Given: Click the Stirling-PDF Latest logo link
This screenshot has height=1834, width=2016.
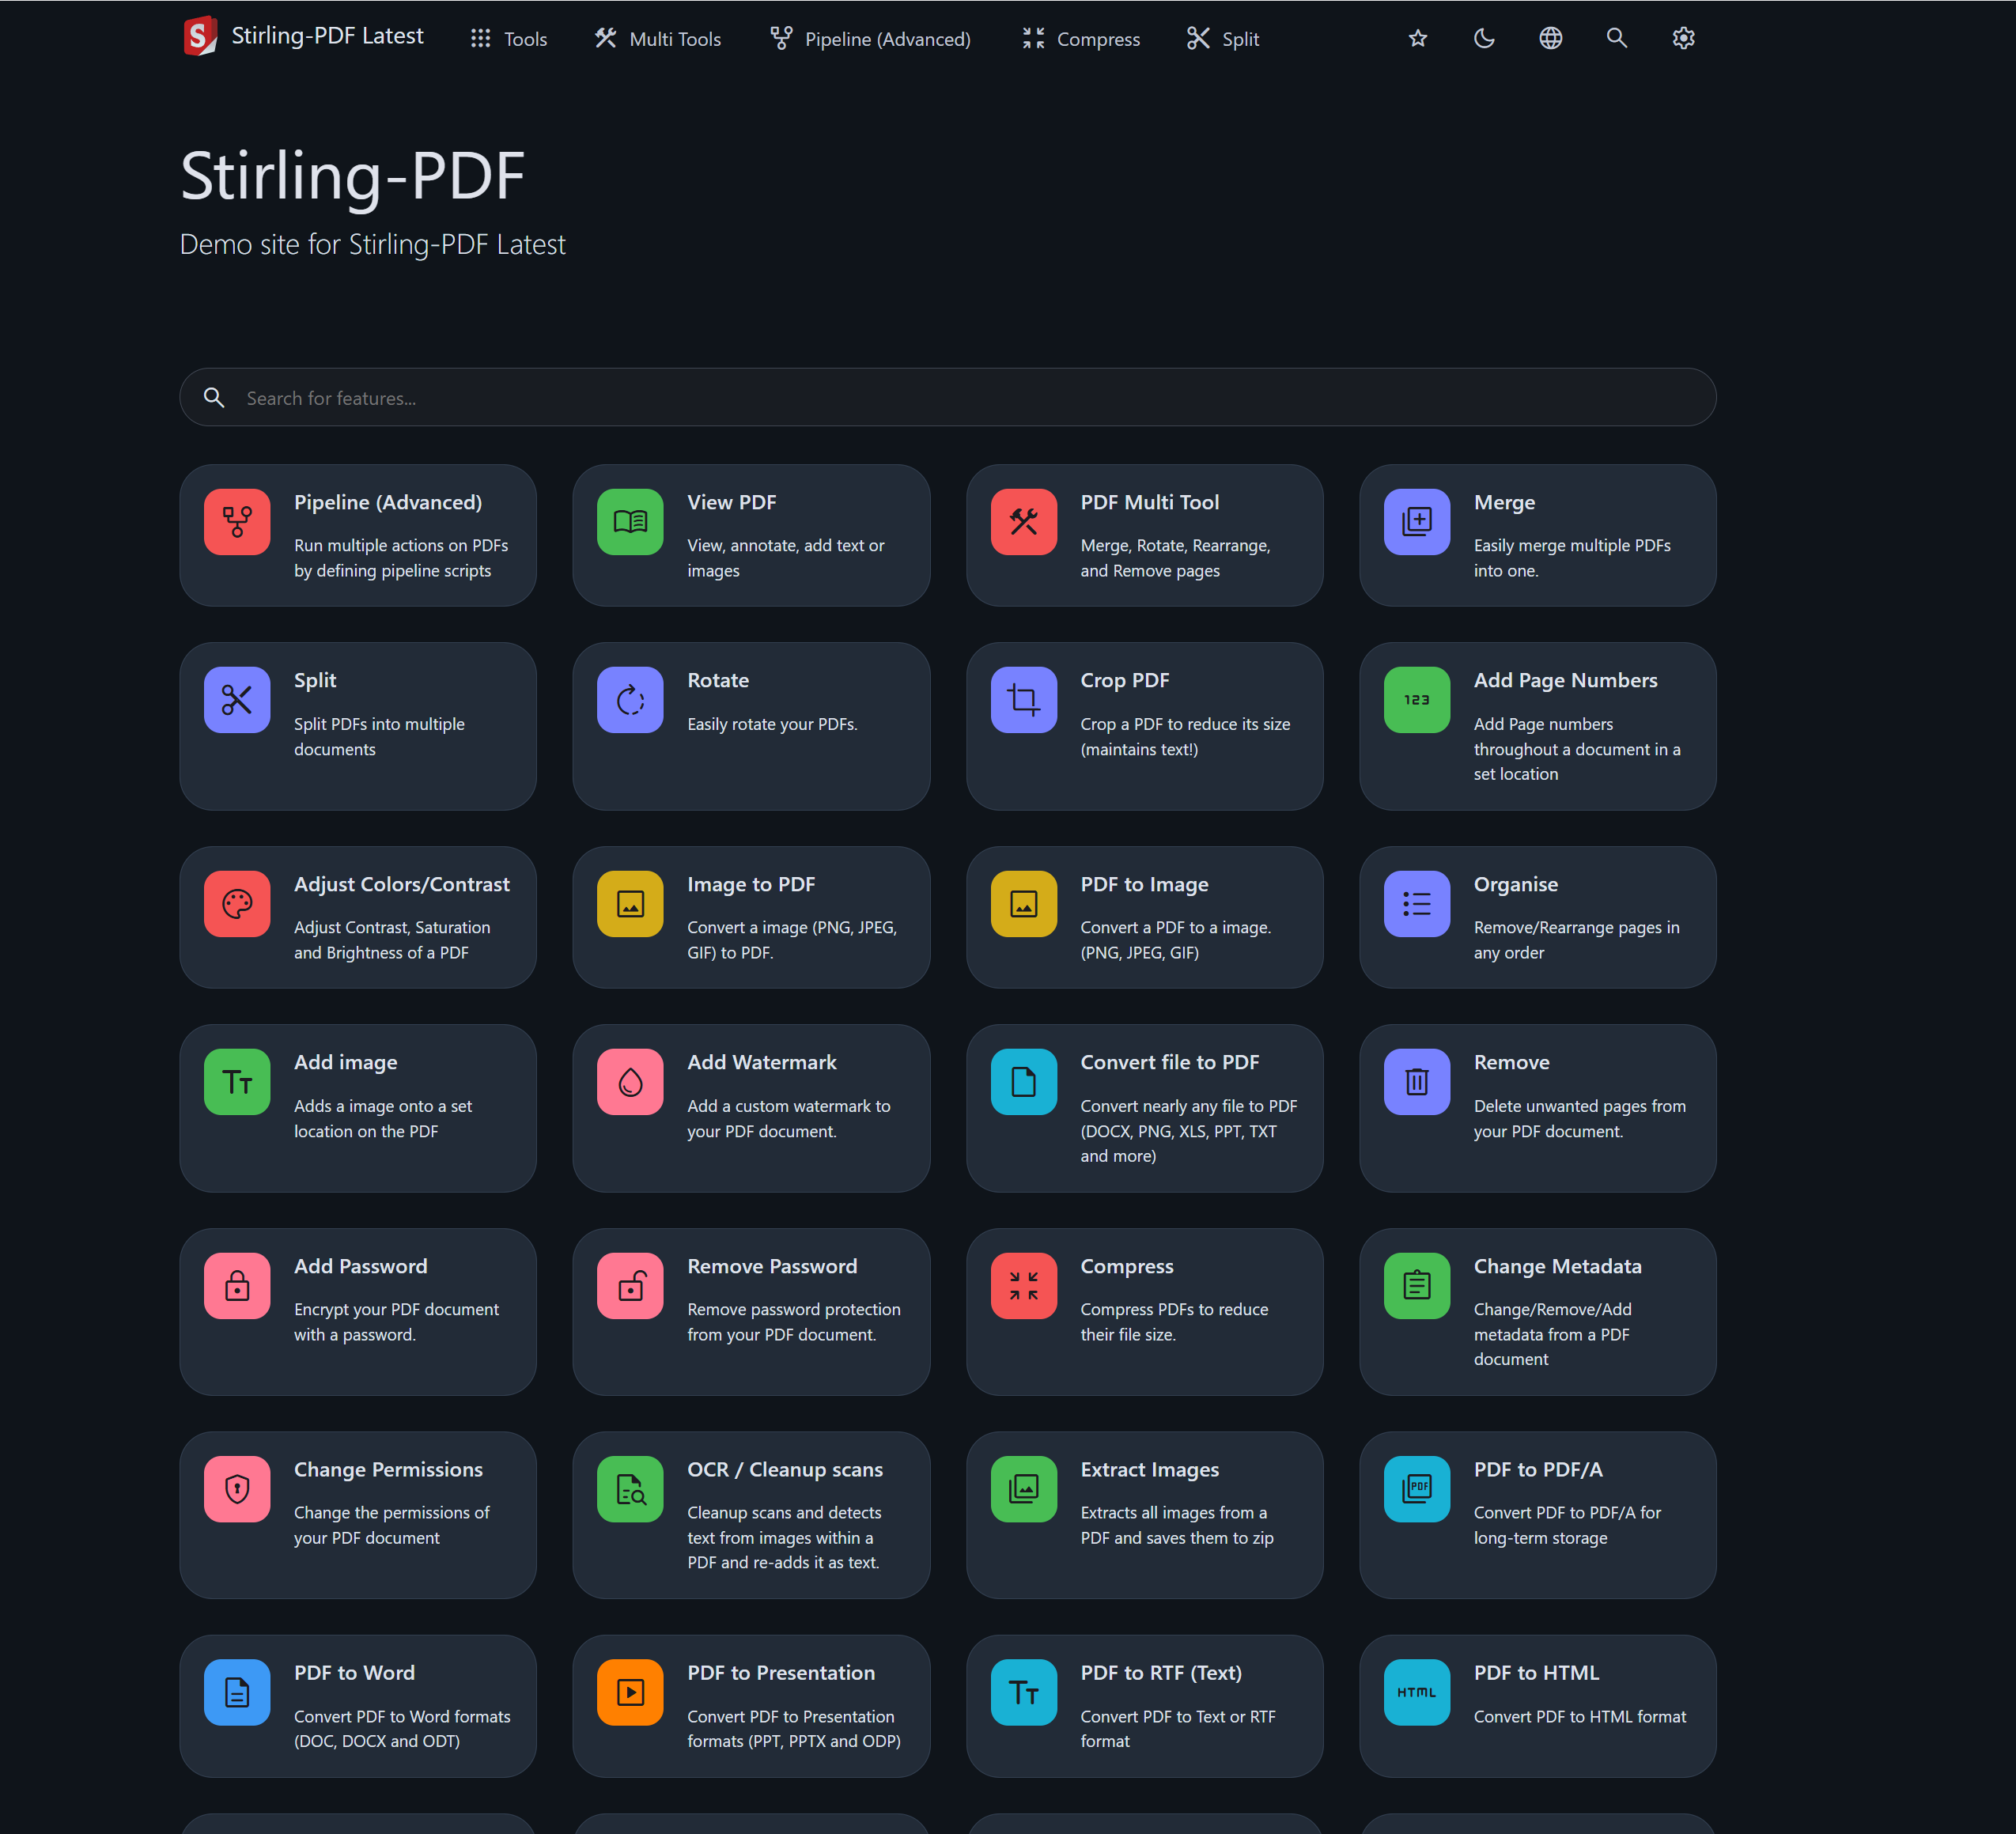Looking at the screenshot, I should point(304,37).
